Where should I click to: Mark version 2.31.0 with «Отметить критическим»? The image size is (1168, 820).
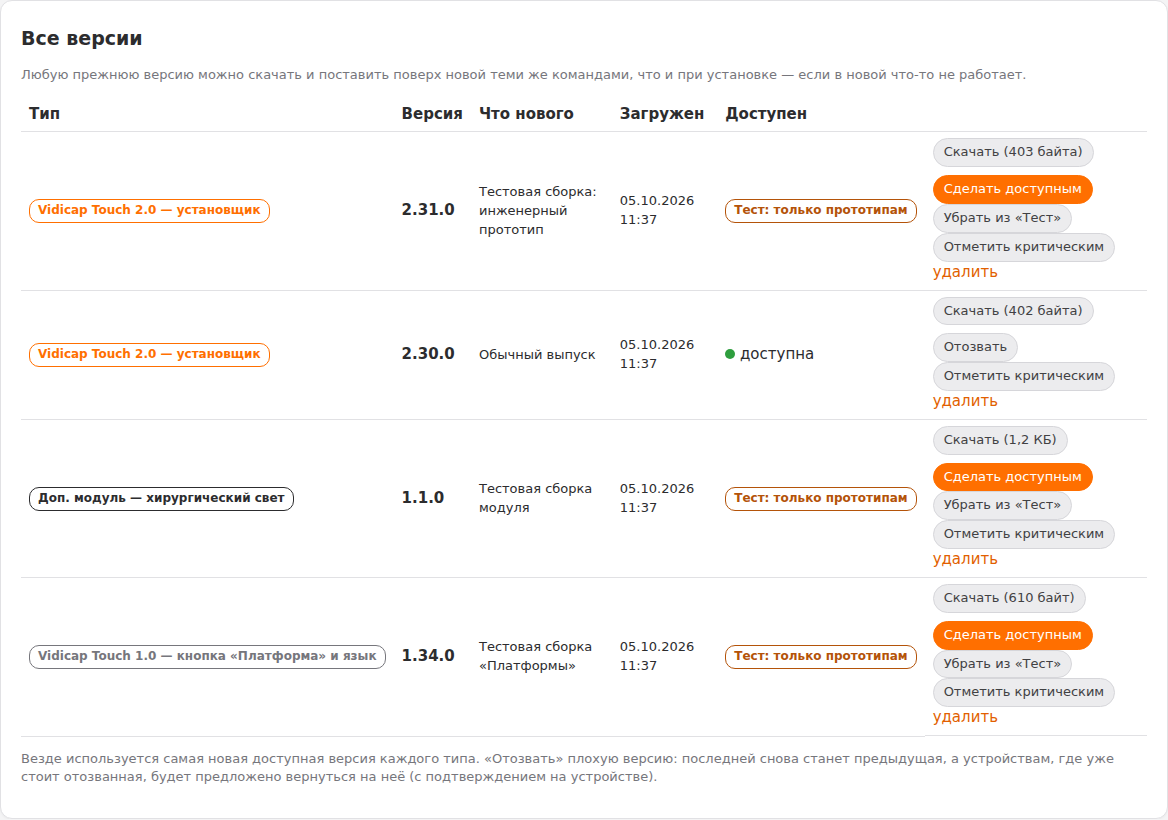[1023, 247]
